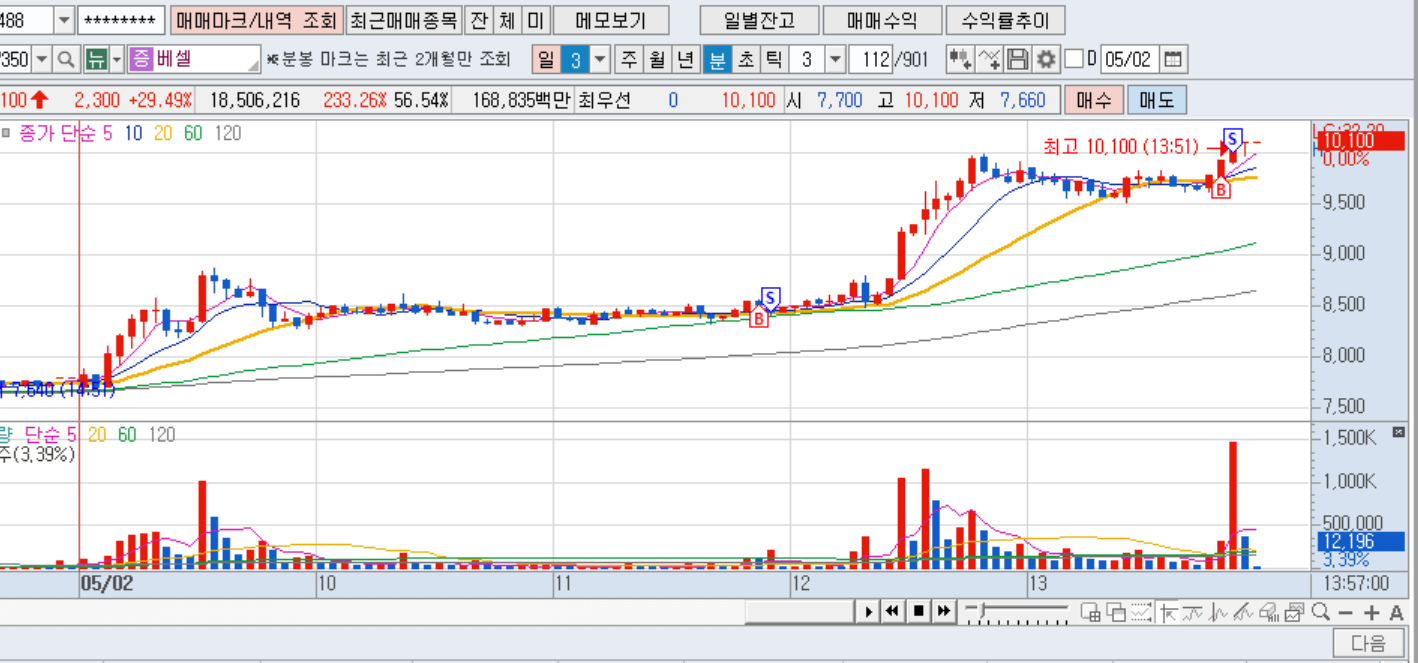Click the stop button below the chart

point(918,612)
